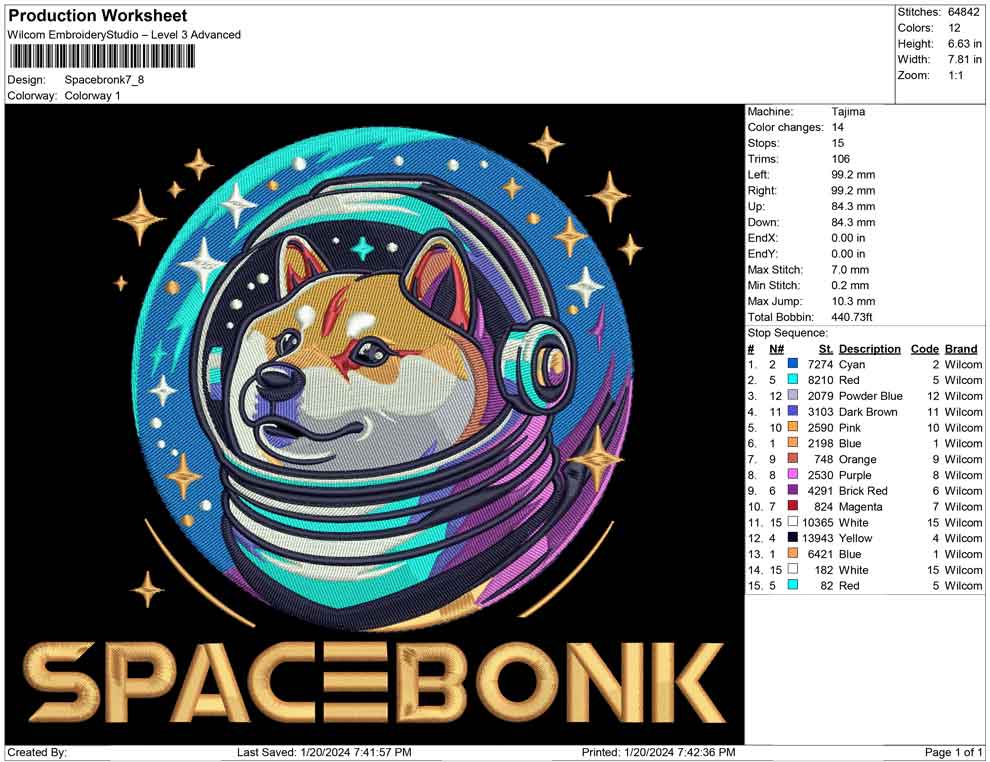The image size is (990, 762).
Task: Pick the Dark Brown row's color swatch
Action: pos(792,411)
